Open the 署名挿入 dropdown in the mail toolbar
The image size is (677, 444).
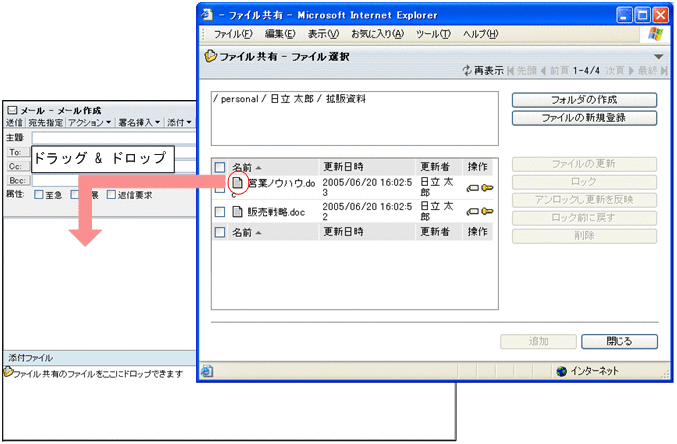point(139,123)
